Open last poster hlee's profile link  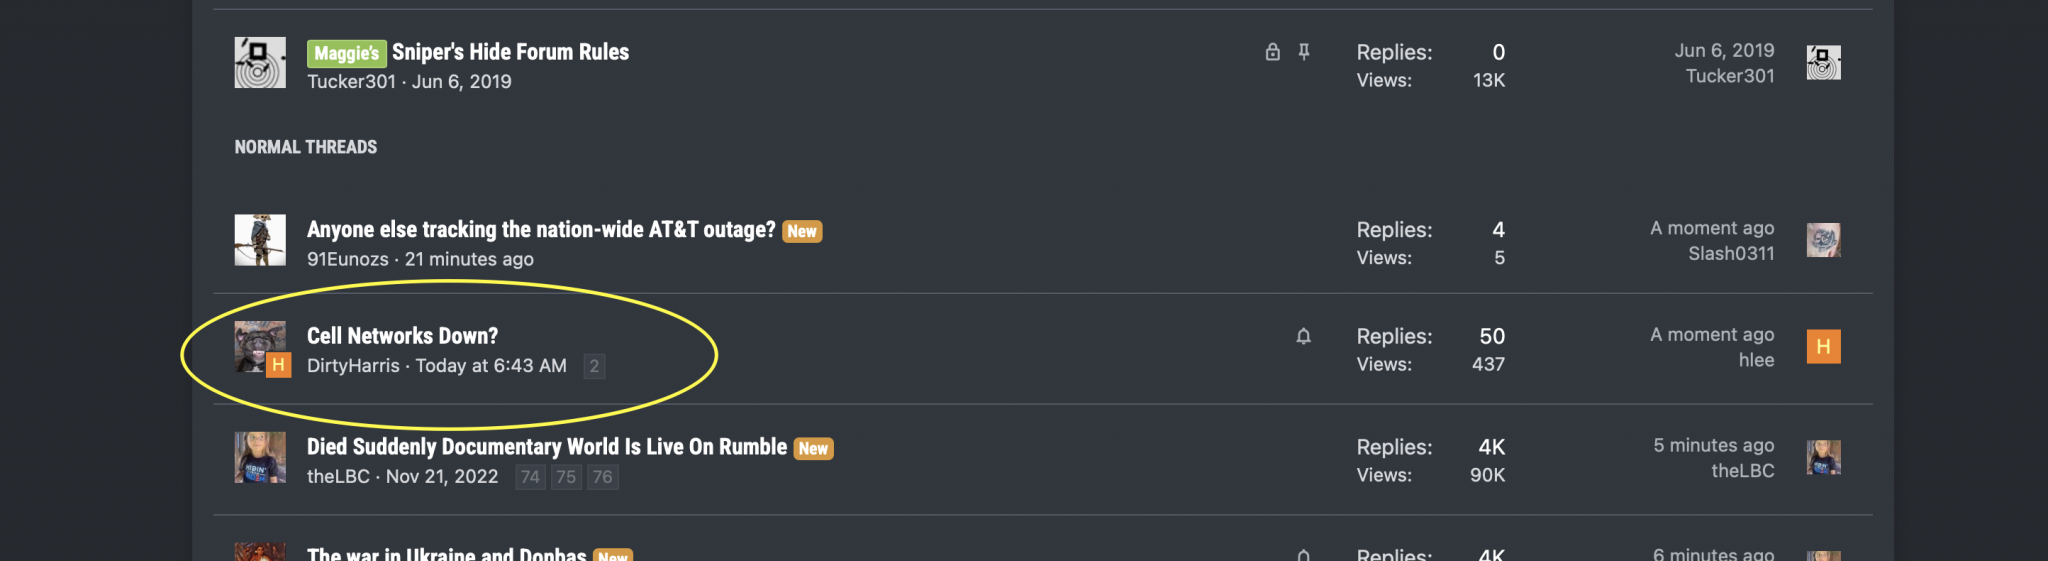(x=1756, y=360)
